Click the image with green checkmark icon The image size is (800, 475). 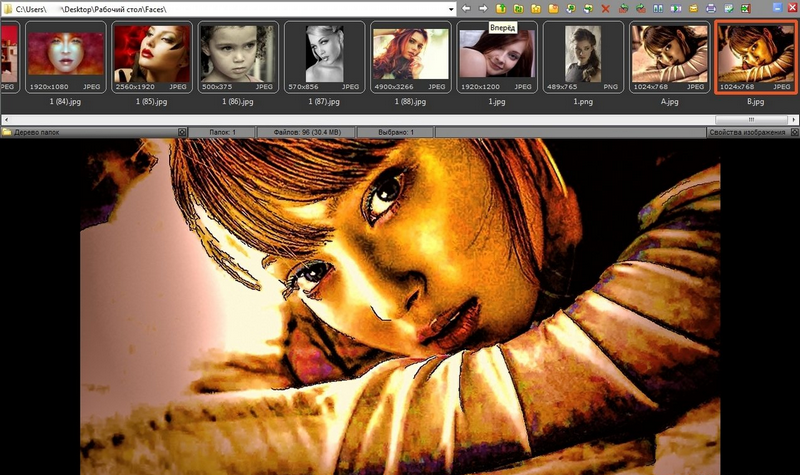729,8
